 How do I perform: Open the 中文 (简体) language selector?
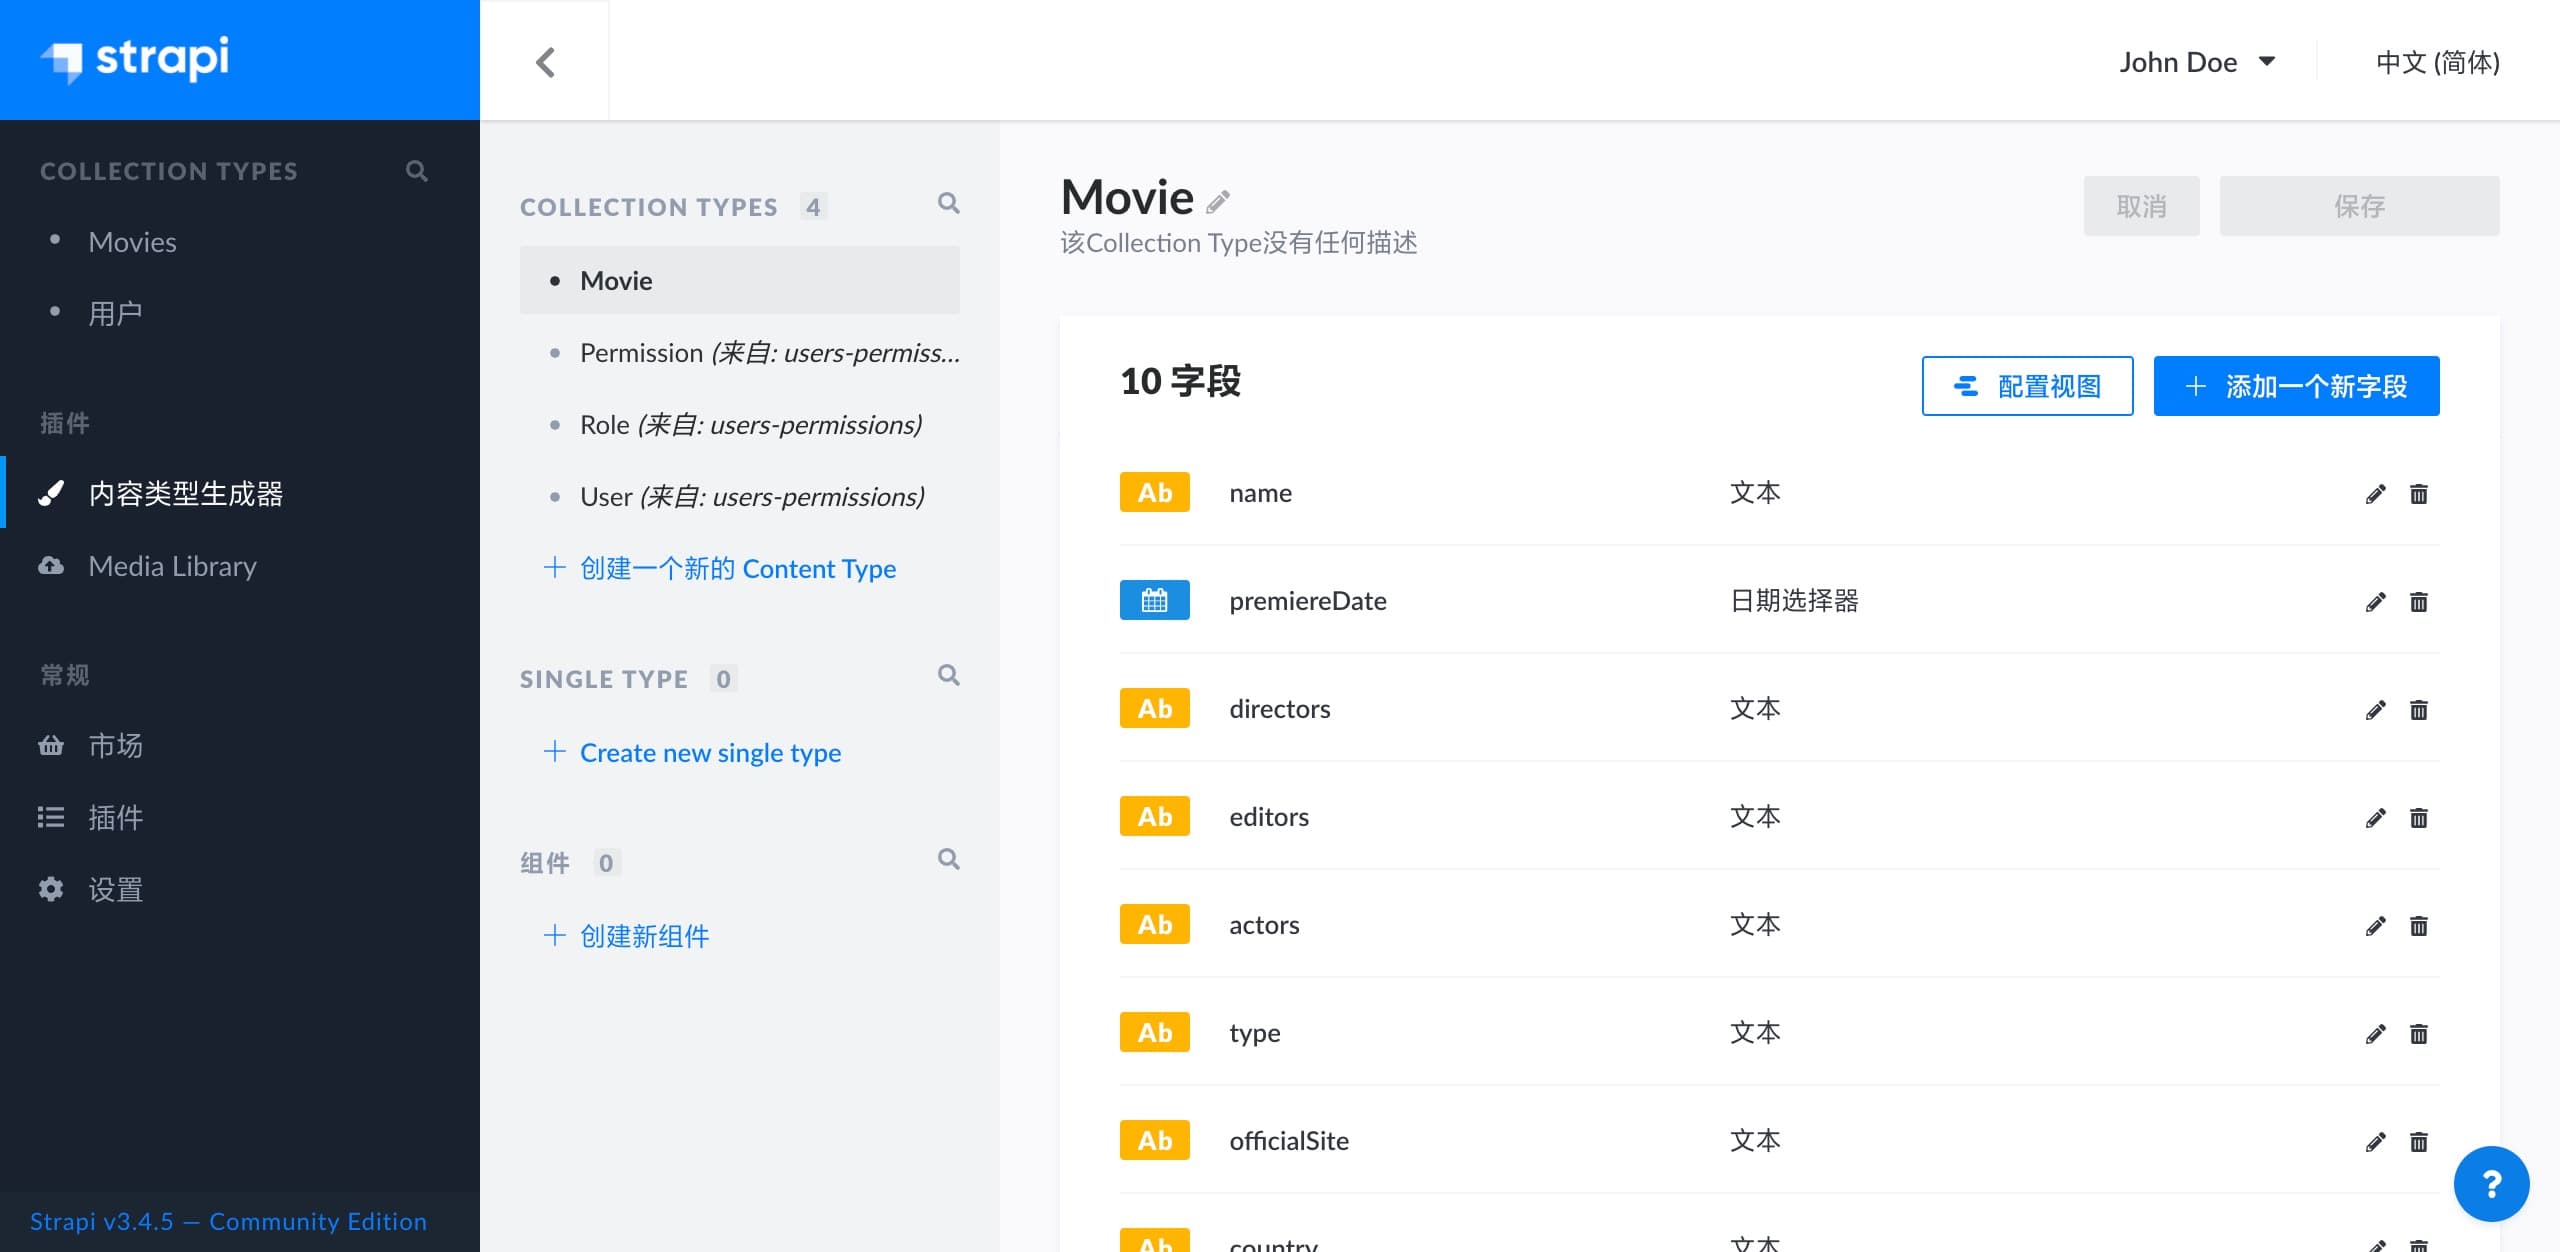point(2437,62)
